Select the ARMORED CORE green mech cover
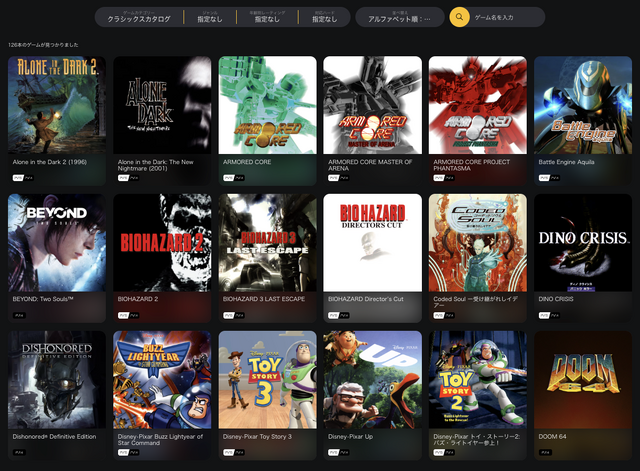The width and height of the screenshot is (640, 471). click(x=265, y=105)
